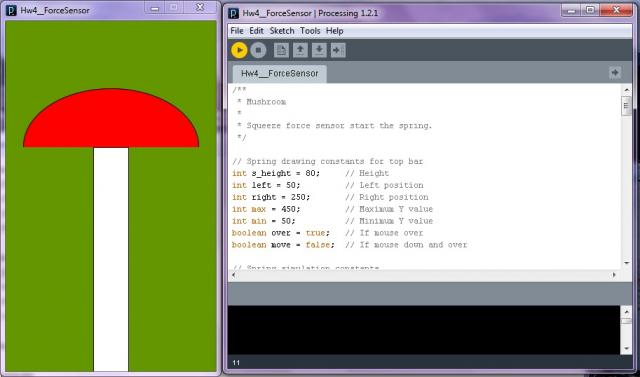Click the horizontal scrollbar's right arrow
The image size is (640, 377).
[x=614, y=275]
